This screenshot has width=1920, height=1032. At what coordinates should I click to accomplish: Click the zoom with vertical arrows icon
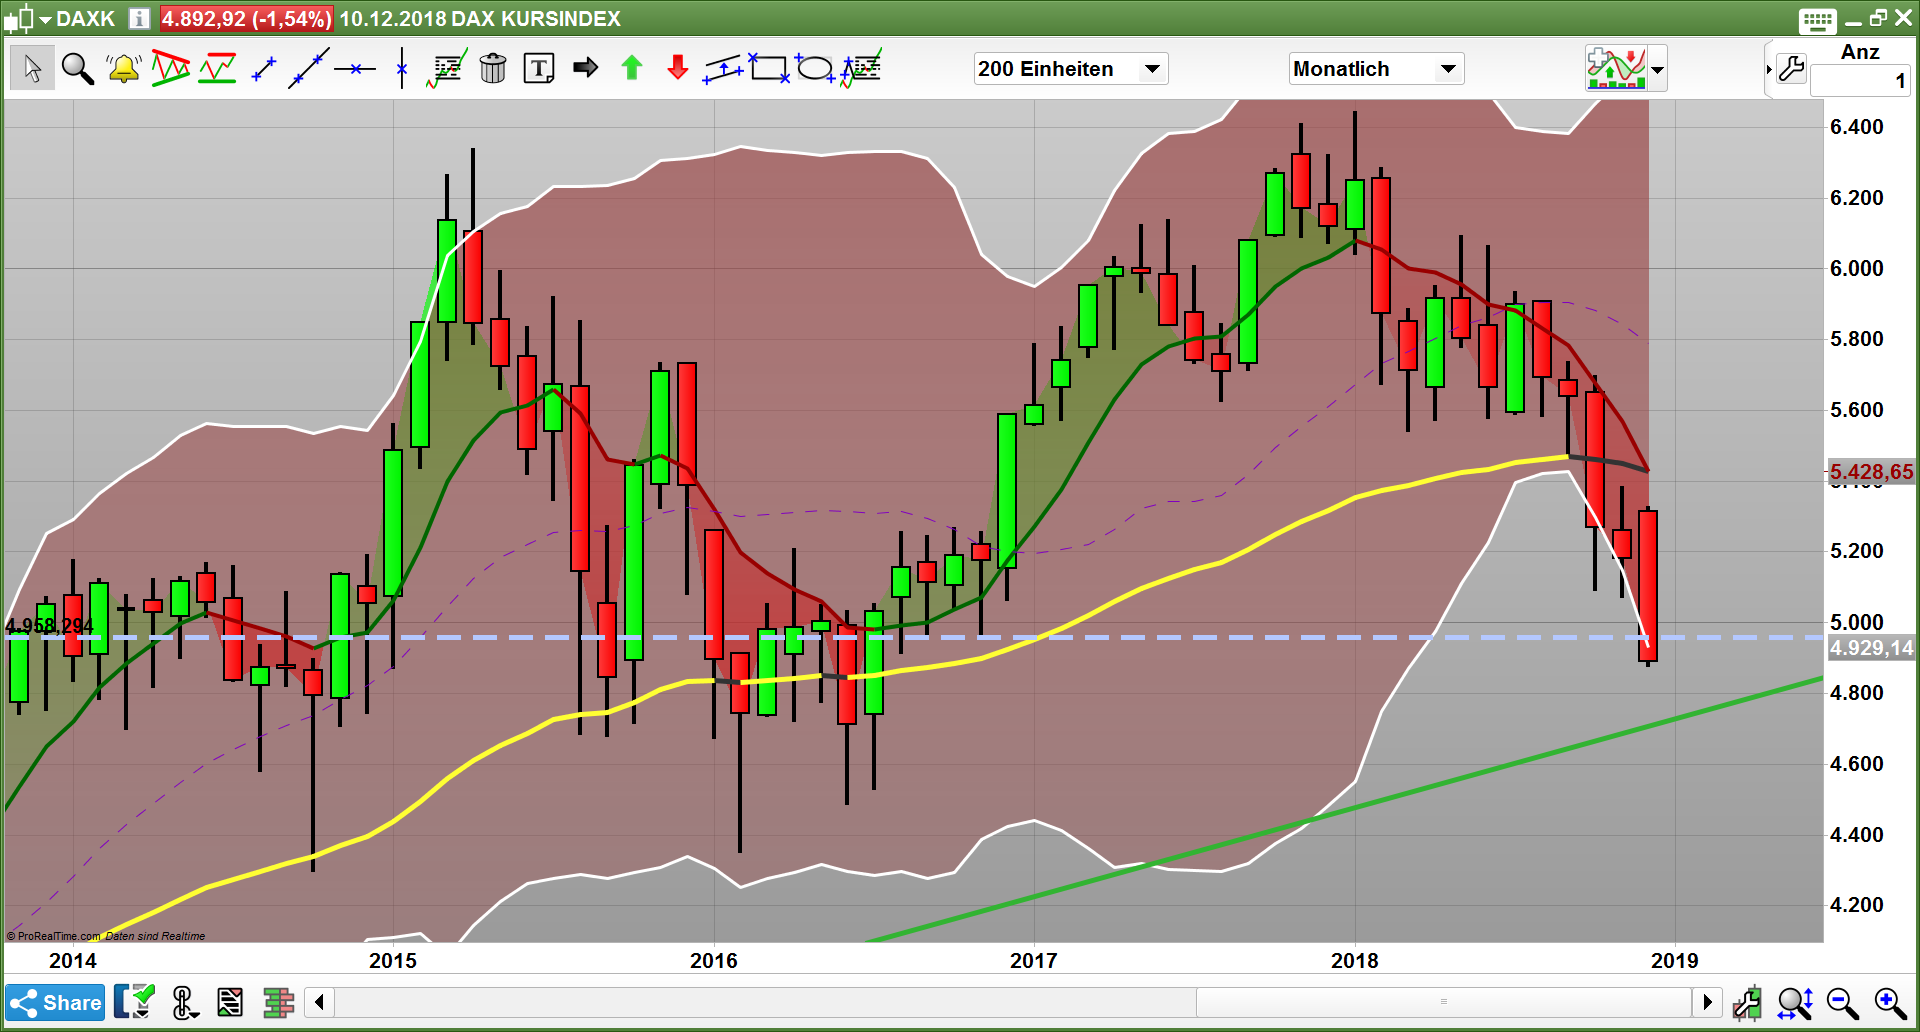coord(1796,1003)
